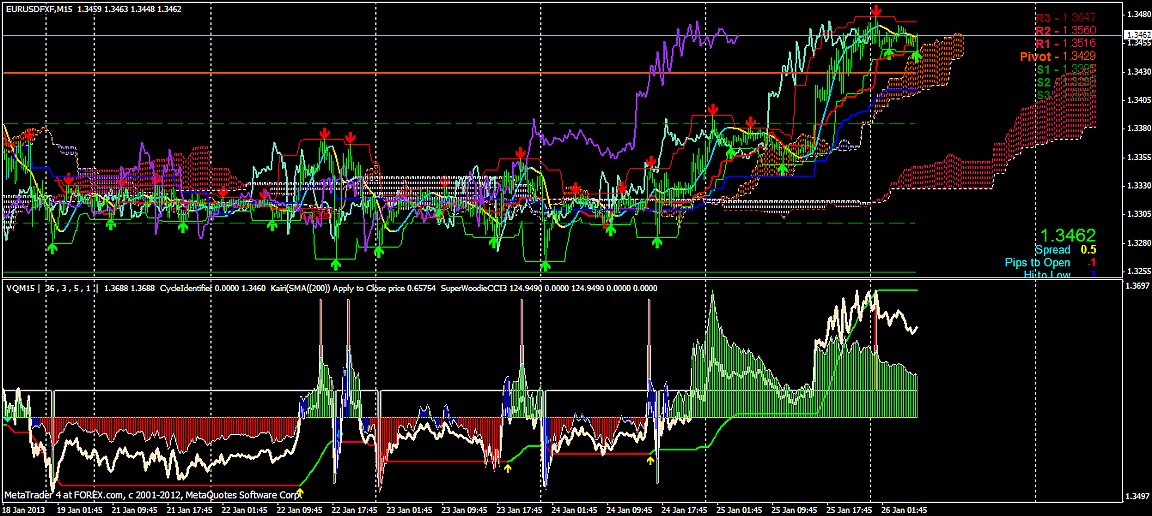Click the yellow arrow beside the MetaQuotes copyright text

[x=301, y=492]
